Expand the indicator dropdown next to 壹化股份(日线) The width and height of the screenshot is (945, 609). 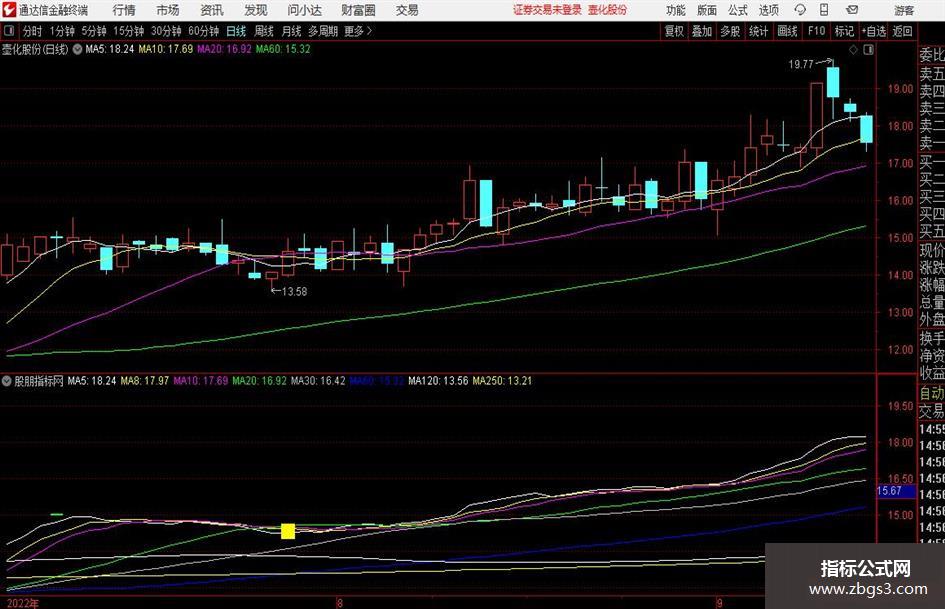tap(77, 49)
